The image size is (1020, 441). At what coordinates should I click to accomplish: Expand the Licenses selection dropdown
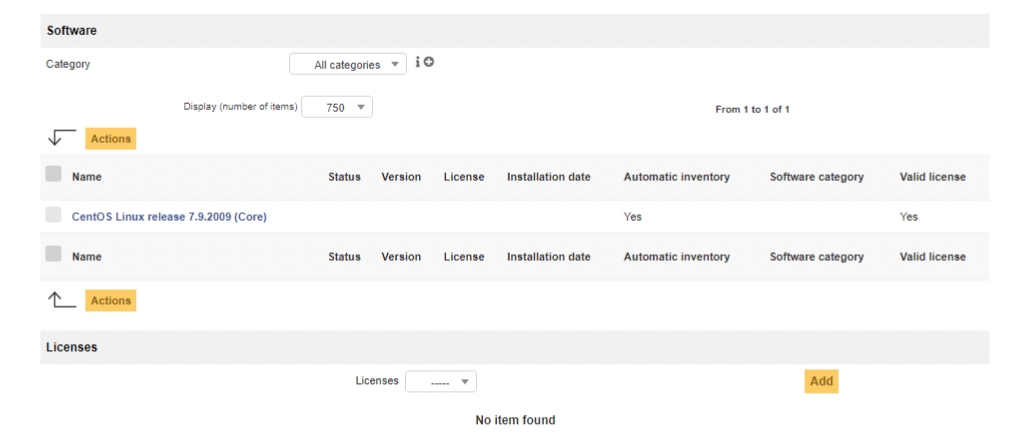[441, 382]
